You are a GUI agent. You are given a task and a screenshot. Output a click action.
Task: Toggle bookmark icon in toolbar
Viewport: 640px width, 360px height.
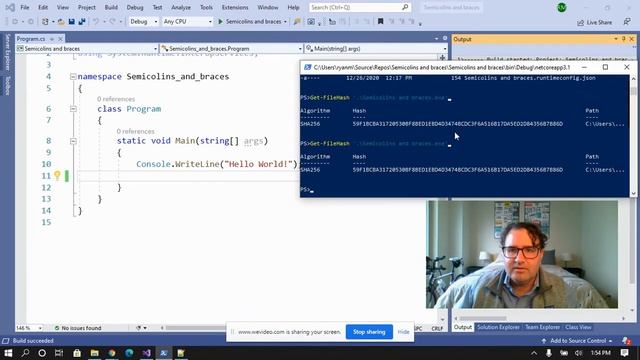(x=380, y=22)
